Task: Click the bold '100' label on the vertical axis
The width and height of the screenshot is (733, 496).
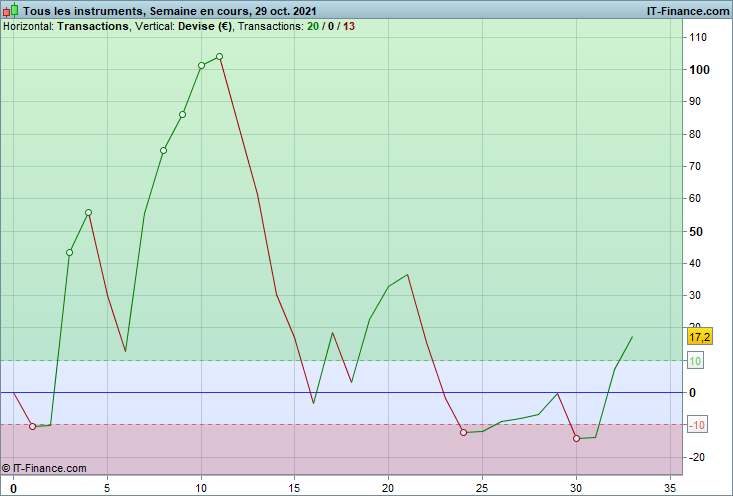Action: pos(699,70)
